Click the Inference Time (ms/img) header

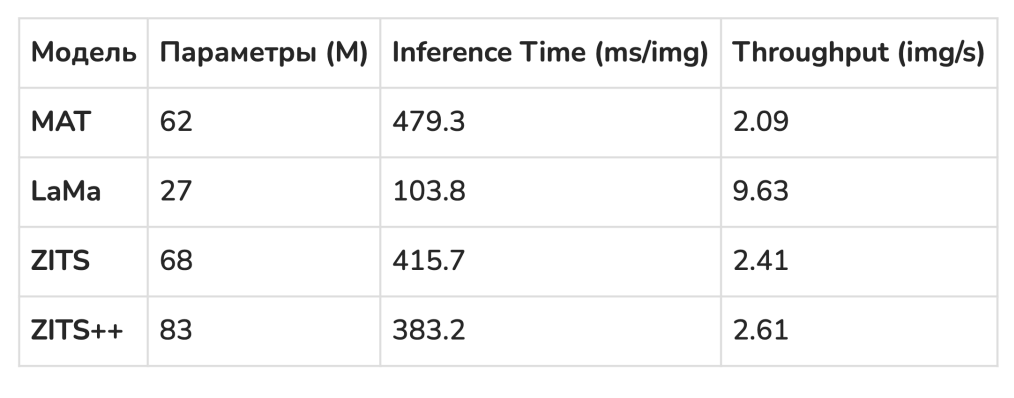(550, 53)
